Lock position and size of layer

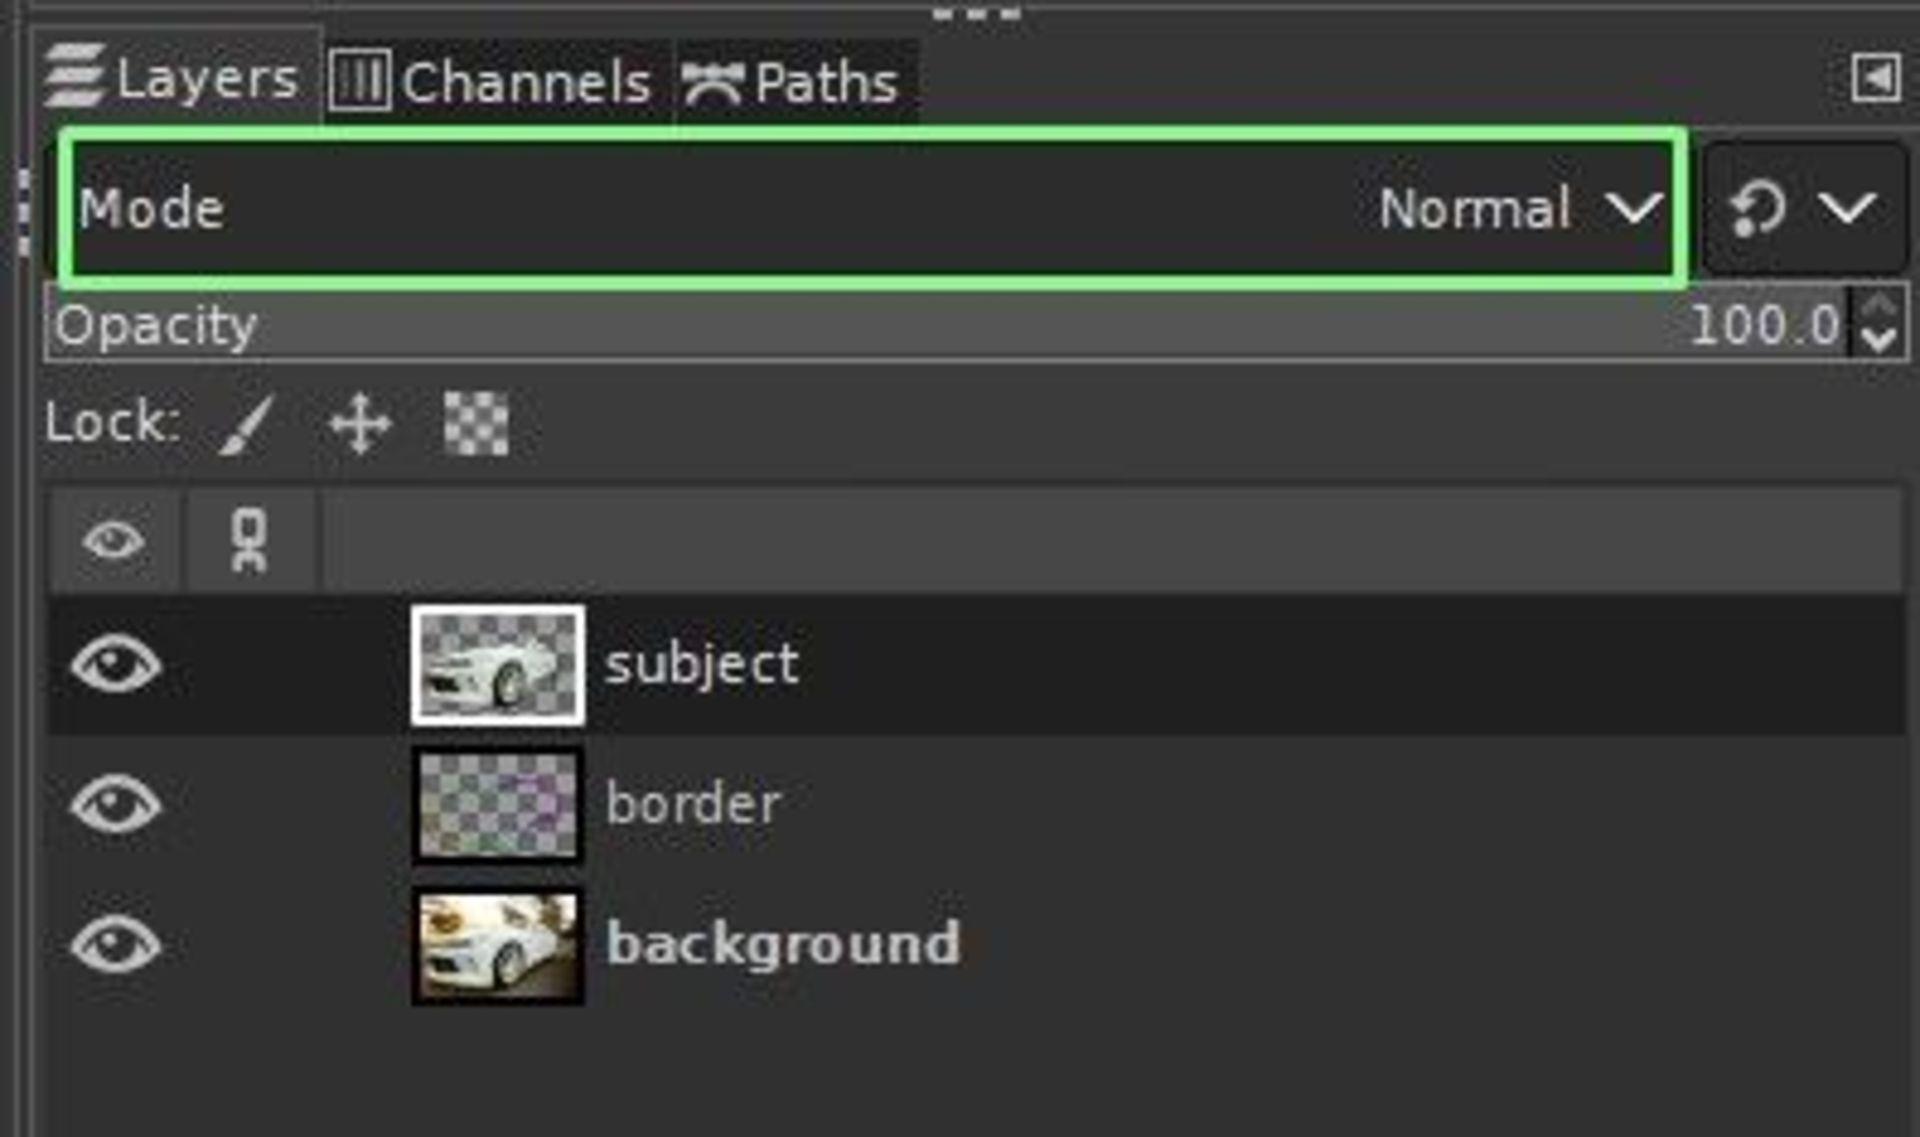click(x=360, y=425)
